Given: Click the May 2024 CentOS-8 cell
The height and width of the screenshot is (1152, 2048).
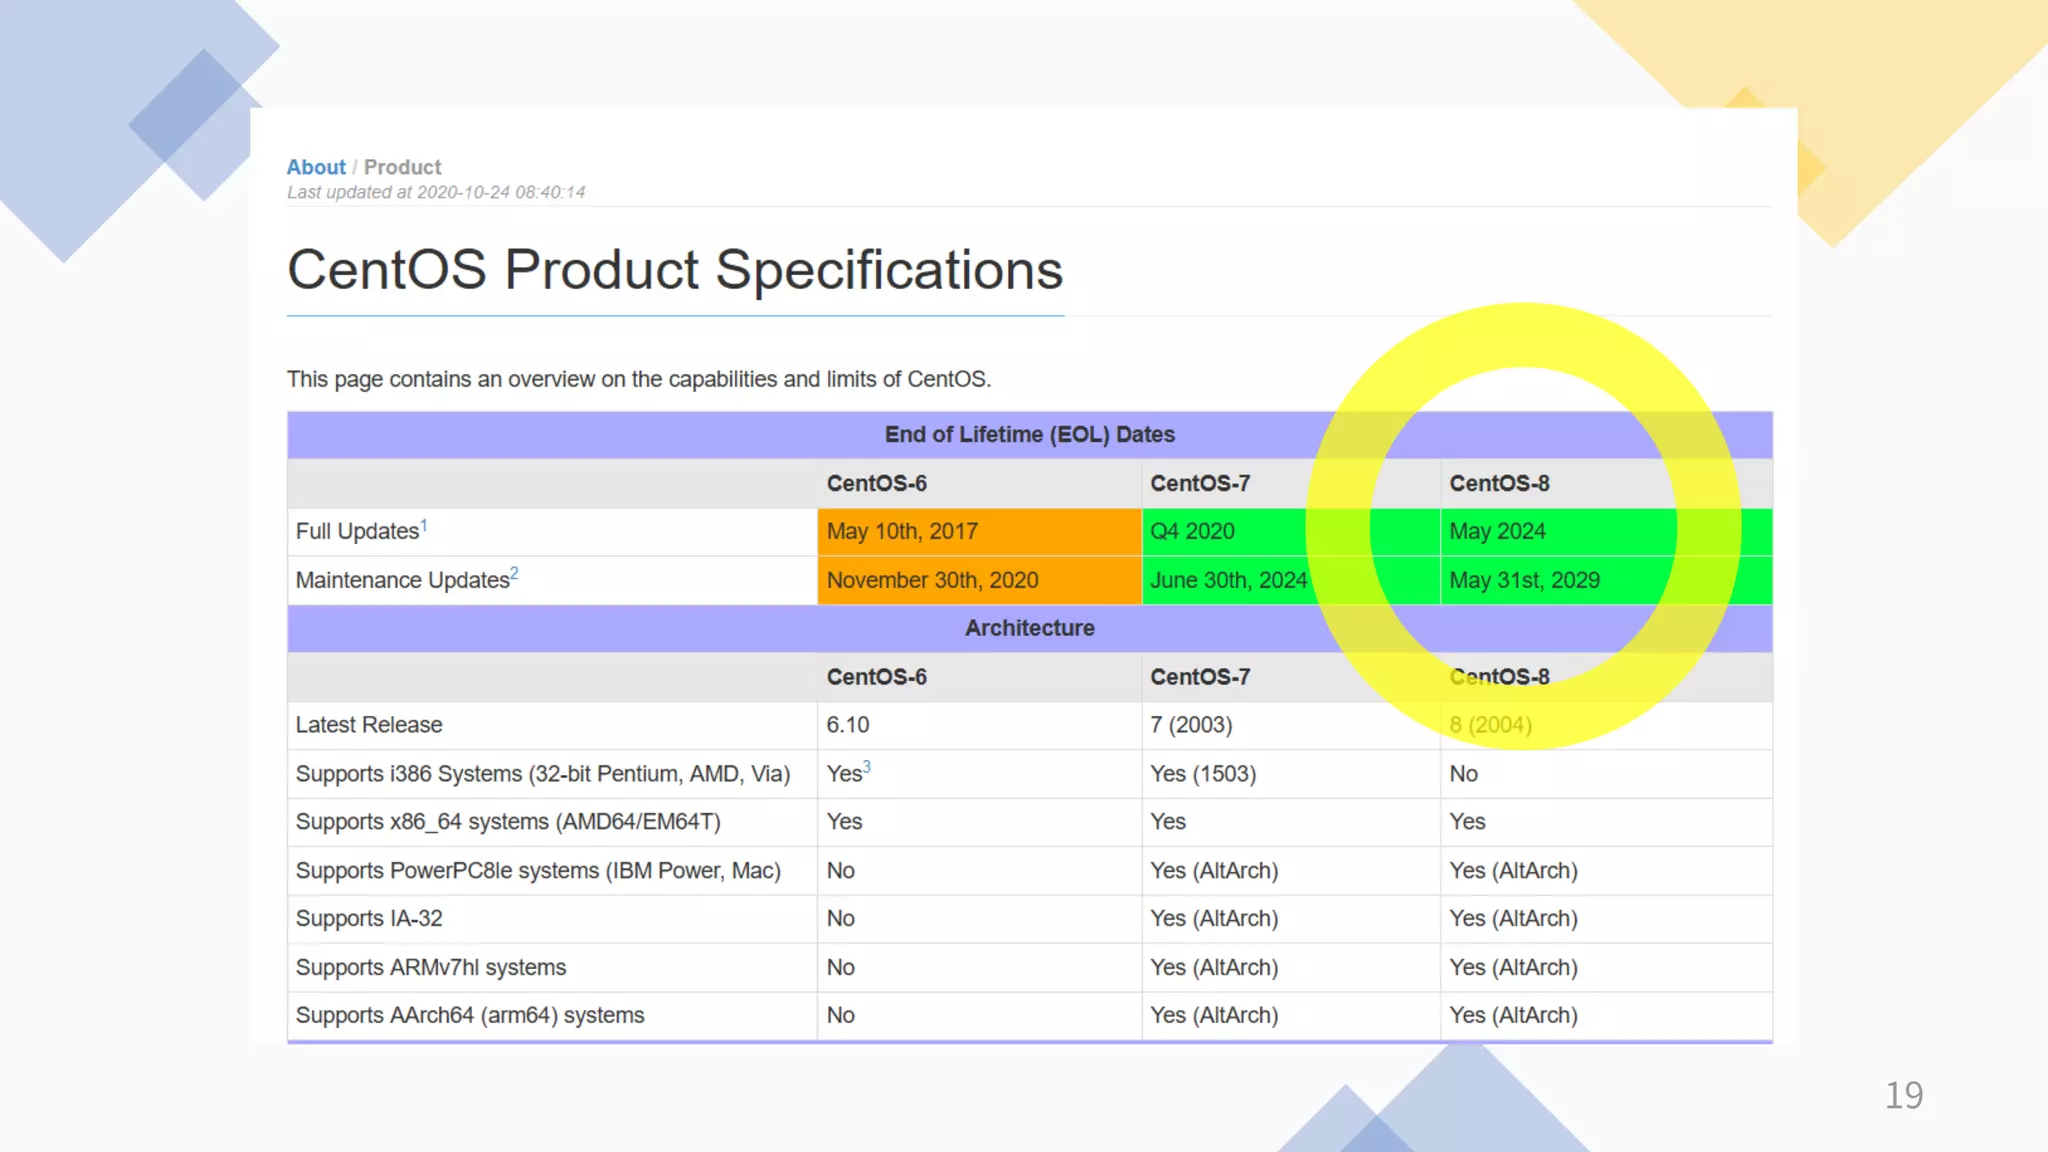Looking at the screenshot, I should coord(1497,532).
